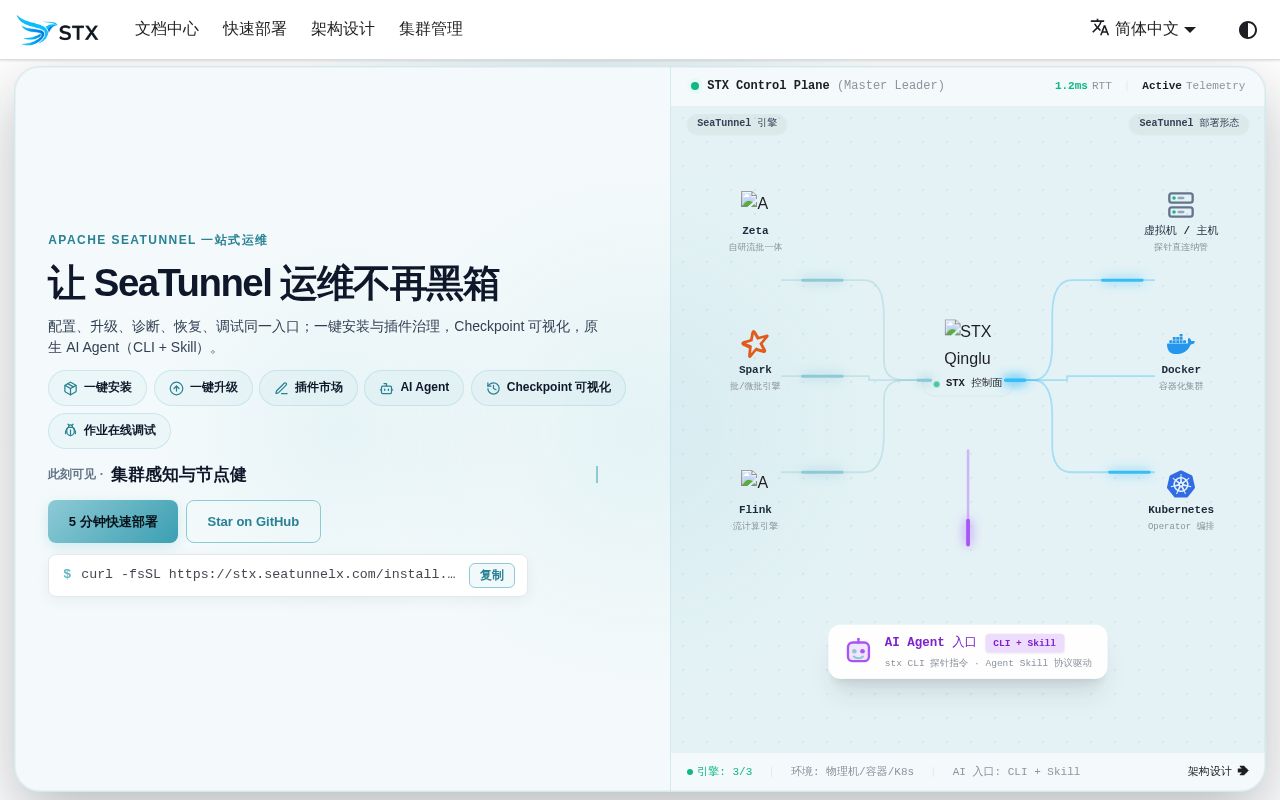The image size is (1280, 800).
Task: Select the 作业在线调试 chip
Action: click(x=109, y=431)
